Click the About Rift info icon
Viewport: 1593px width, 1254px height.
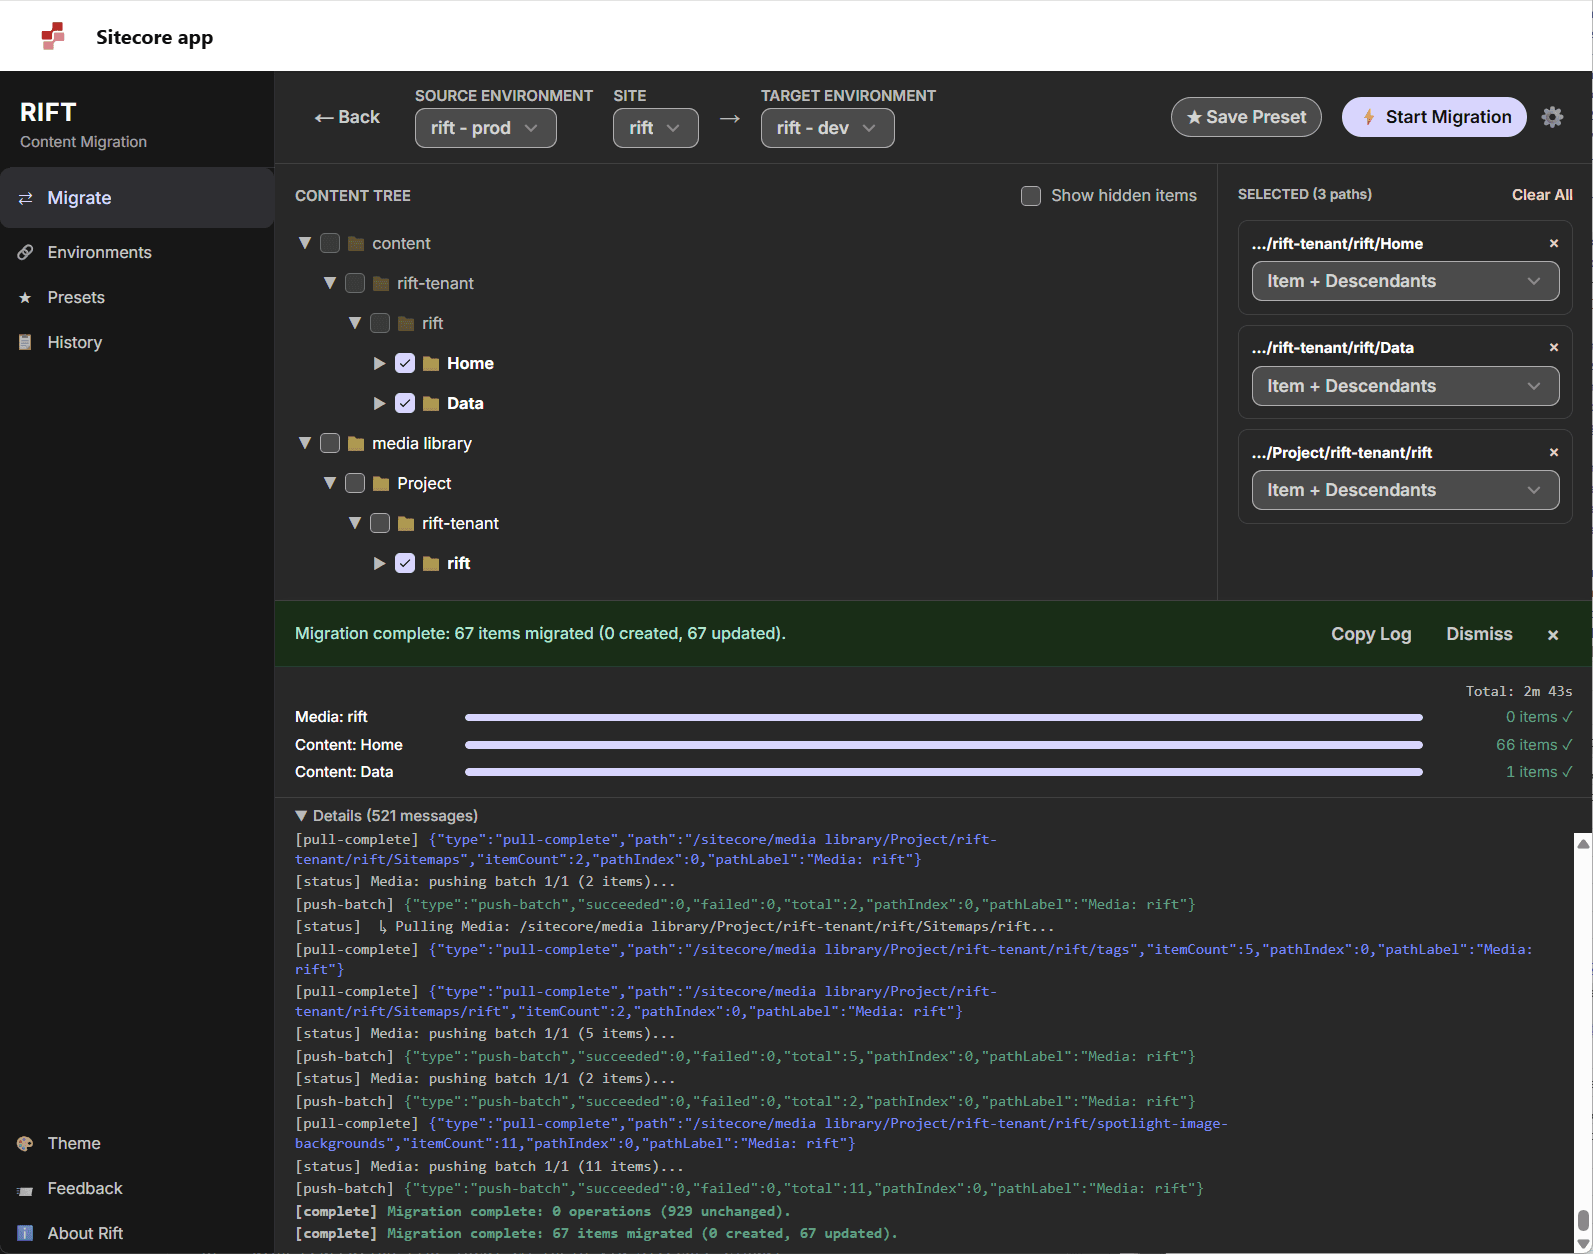pyautogui.click(x=25, y=1233)
